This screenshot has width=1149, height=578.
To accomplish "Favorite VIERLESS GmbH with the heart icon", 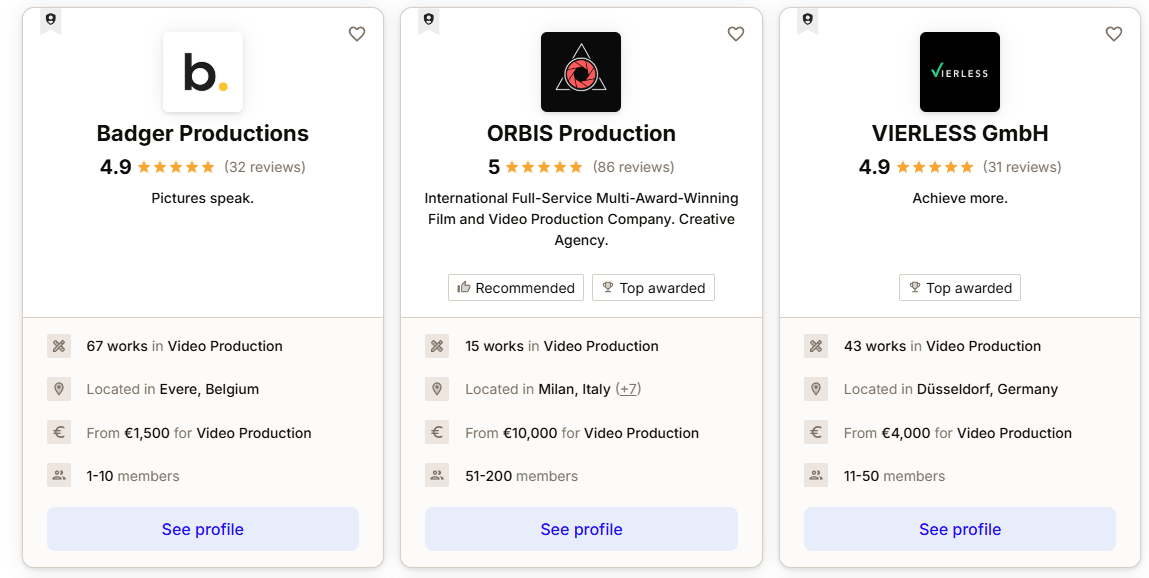I will pyautogui.click(x=1114, y=34).
